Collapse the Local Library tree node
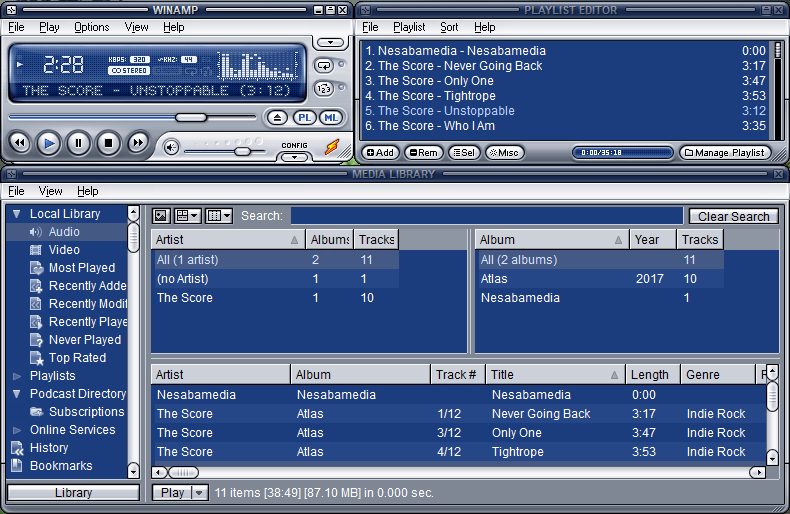This screenshot has height=514, width=790. [16, 214]
